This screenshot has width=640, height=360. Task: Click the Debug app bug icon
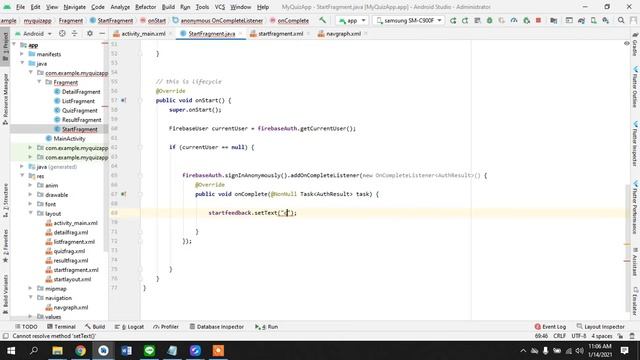[489, 20]
